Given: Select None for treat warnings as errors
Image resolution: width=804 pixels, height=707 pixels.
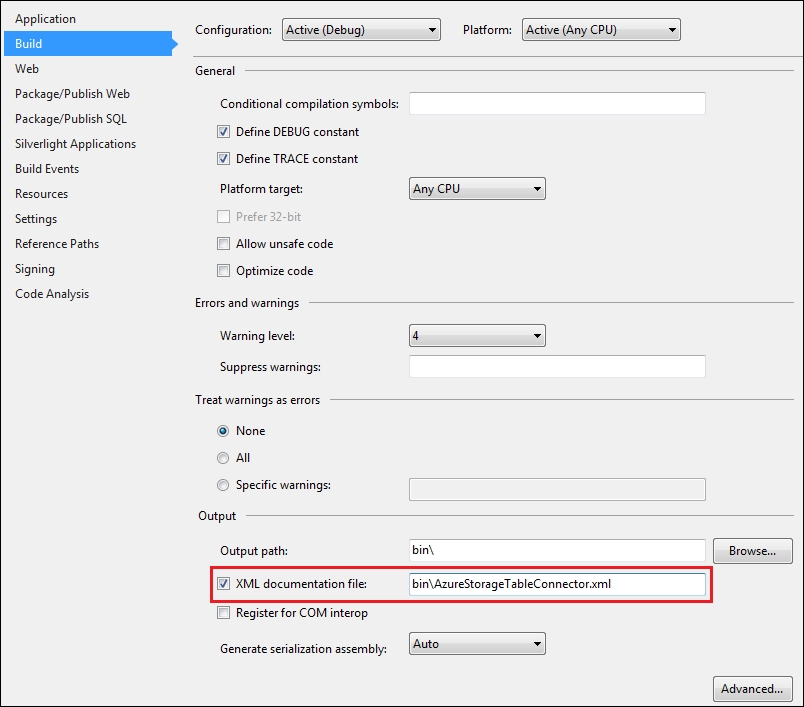Looking at the screenshot, I should [223, 431].
